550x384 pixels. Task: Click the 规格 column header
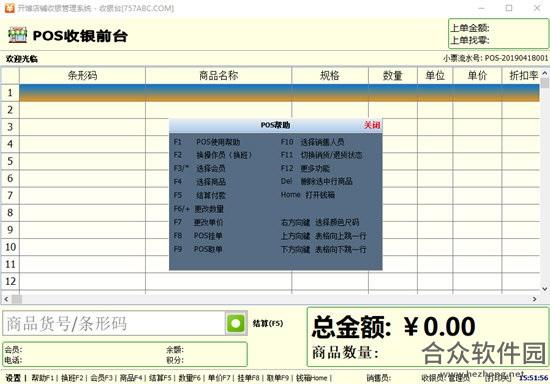[x=330, y=75]
